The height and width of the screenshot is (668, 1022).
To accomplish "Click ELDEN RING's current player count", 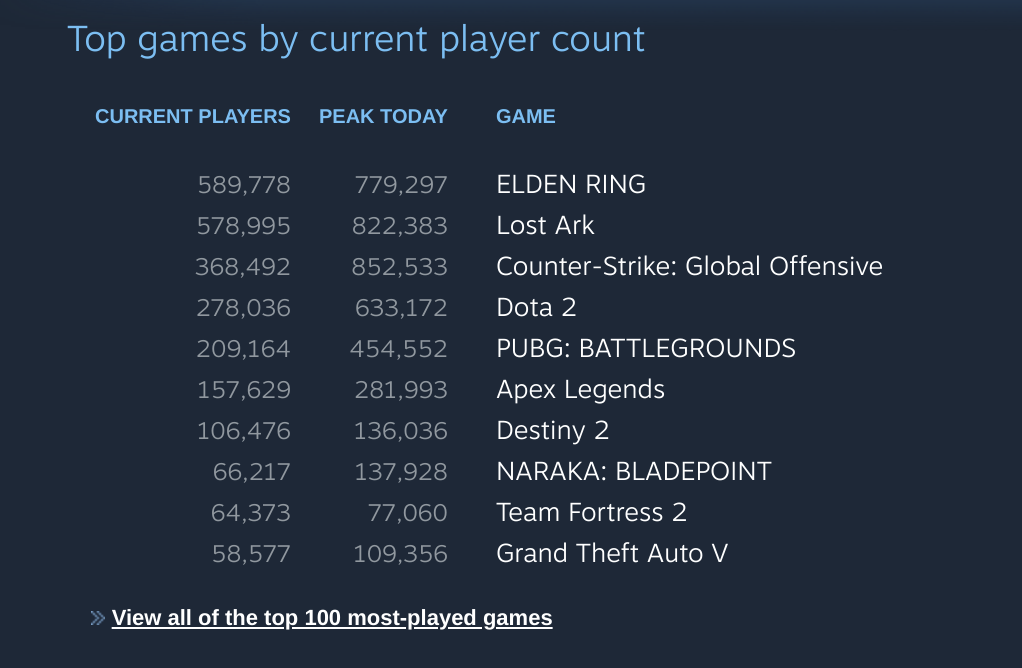I will pos(243,184).
